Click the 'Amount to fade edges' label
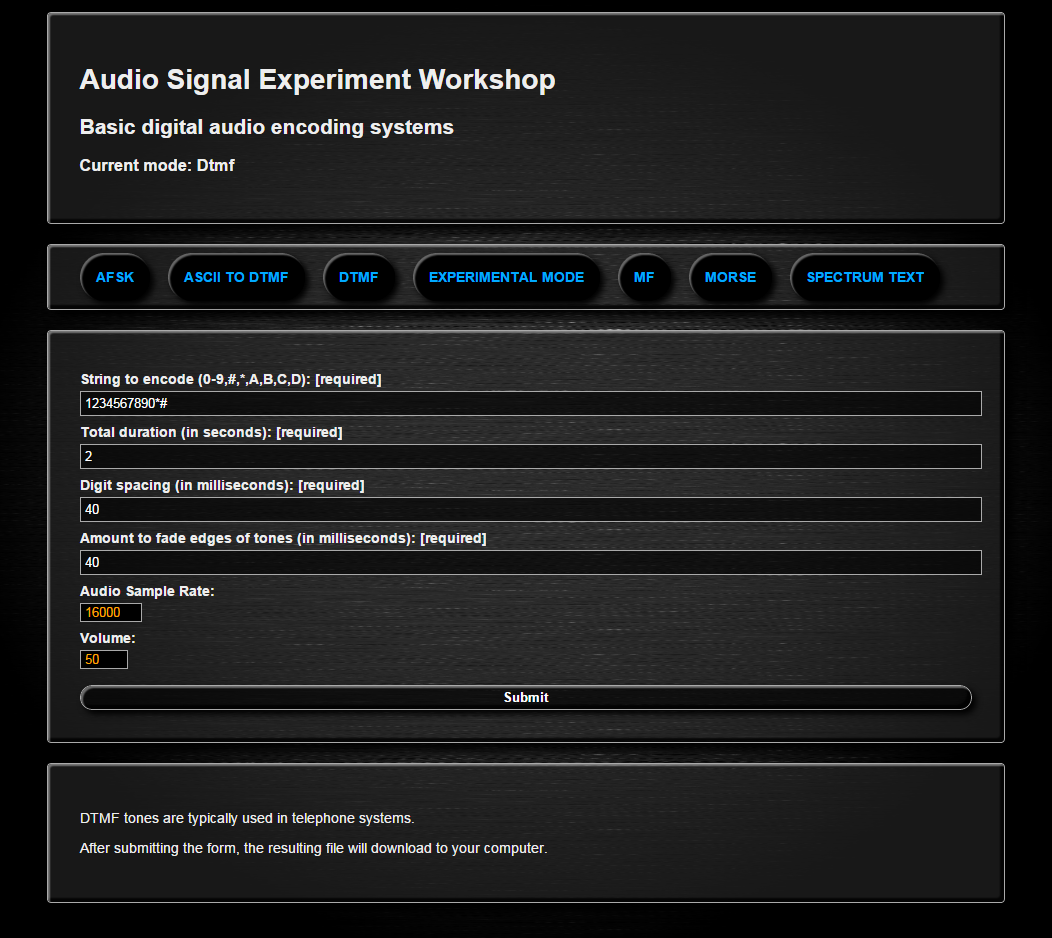The width and height of the screenshot is (1052, 938). tap(283, 538)
